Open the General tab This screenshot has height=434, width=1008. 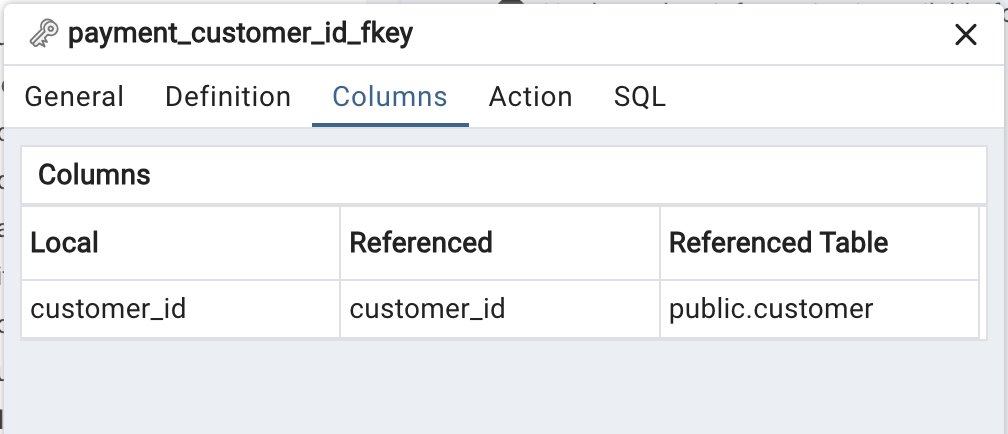point(74,96)
